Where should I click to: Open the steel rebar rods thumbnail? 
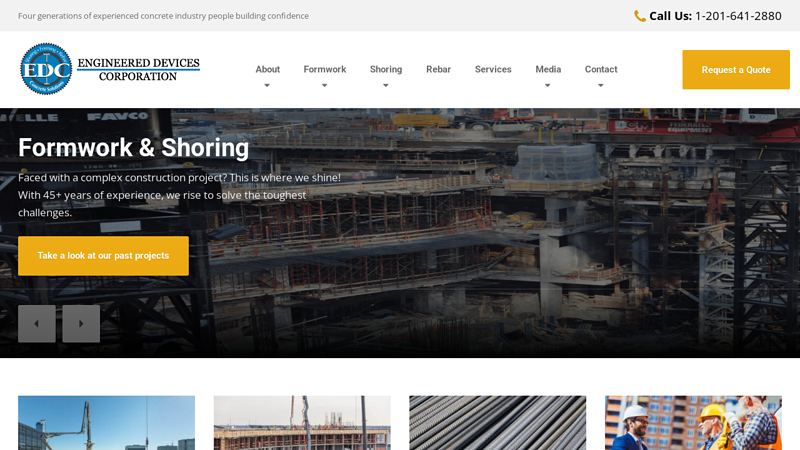pos(497,422)
